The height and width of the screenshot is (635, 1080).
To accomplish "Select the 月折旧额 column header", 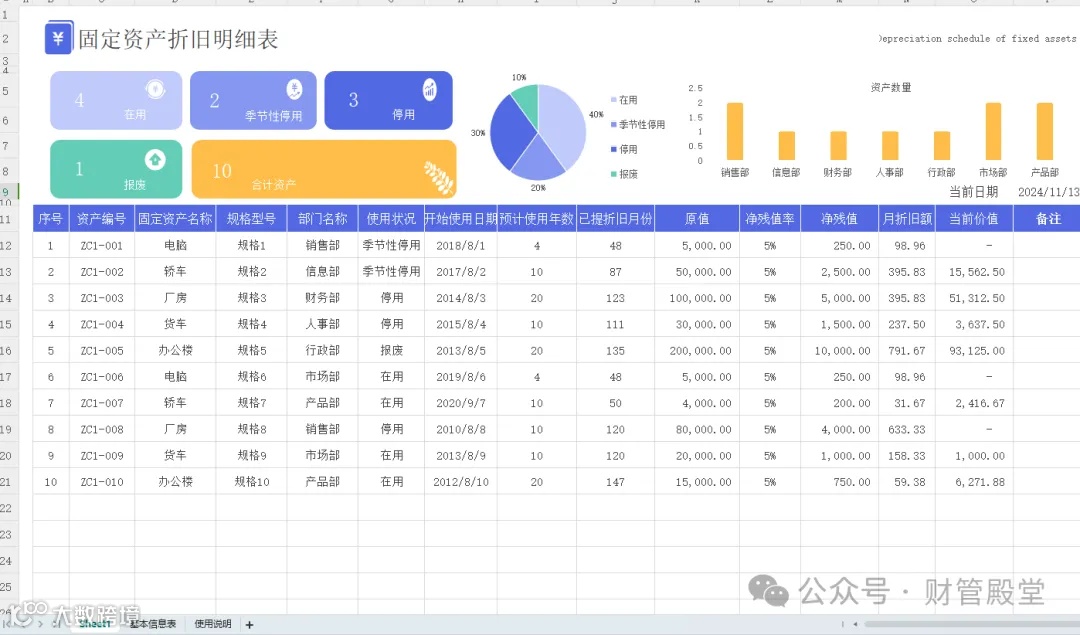I will (x=907, y=218).
